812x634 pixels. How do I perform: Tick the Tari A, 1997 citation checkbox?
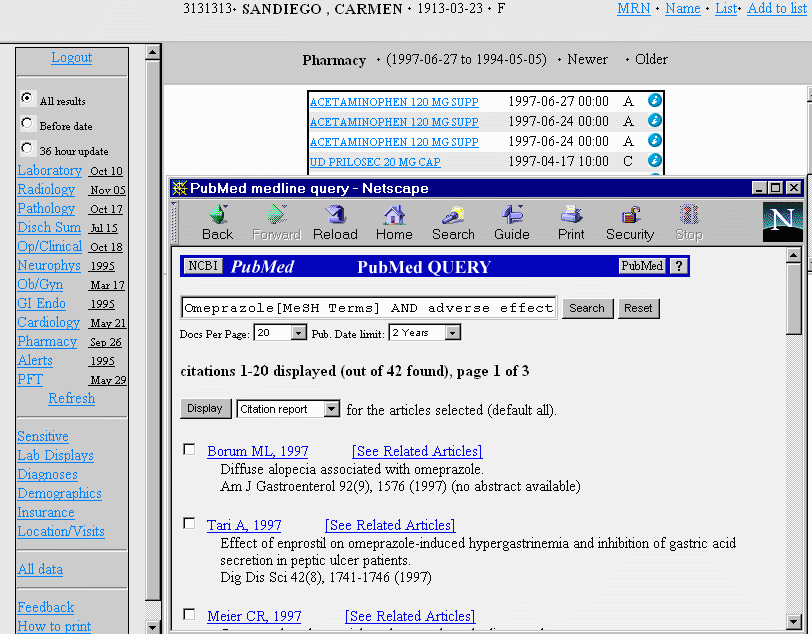click(190, 524)
